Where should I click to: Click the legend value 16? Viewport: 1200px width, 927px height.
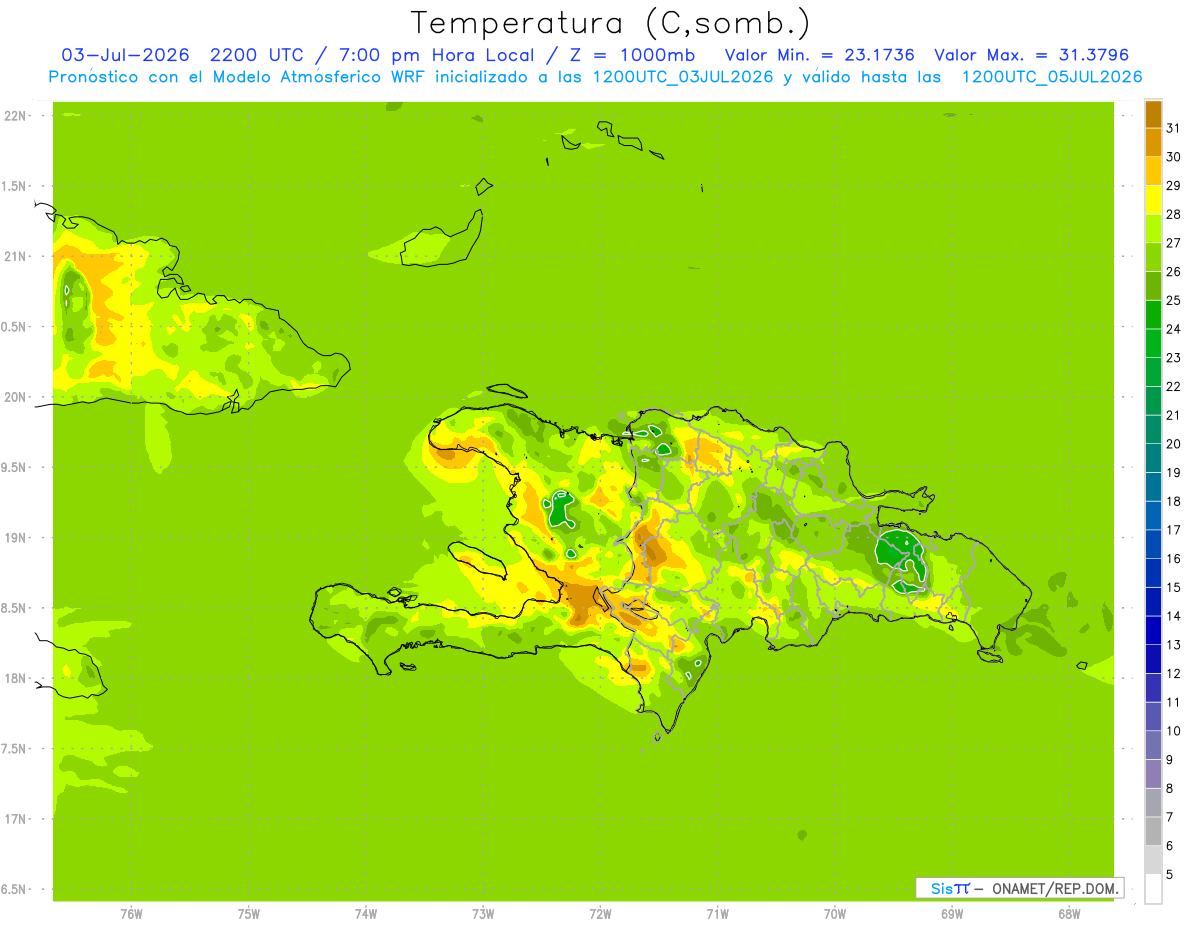1173,559
